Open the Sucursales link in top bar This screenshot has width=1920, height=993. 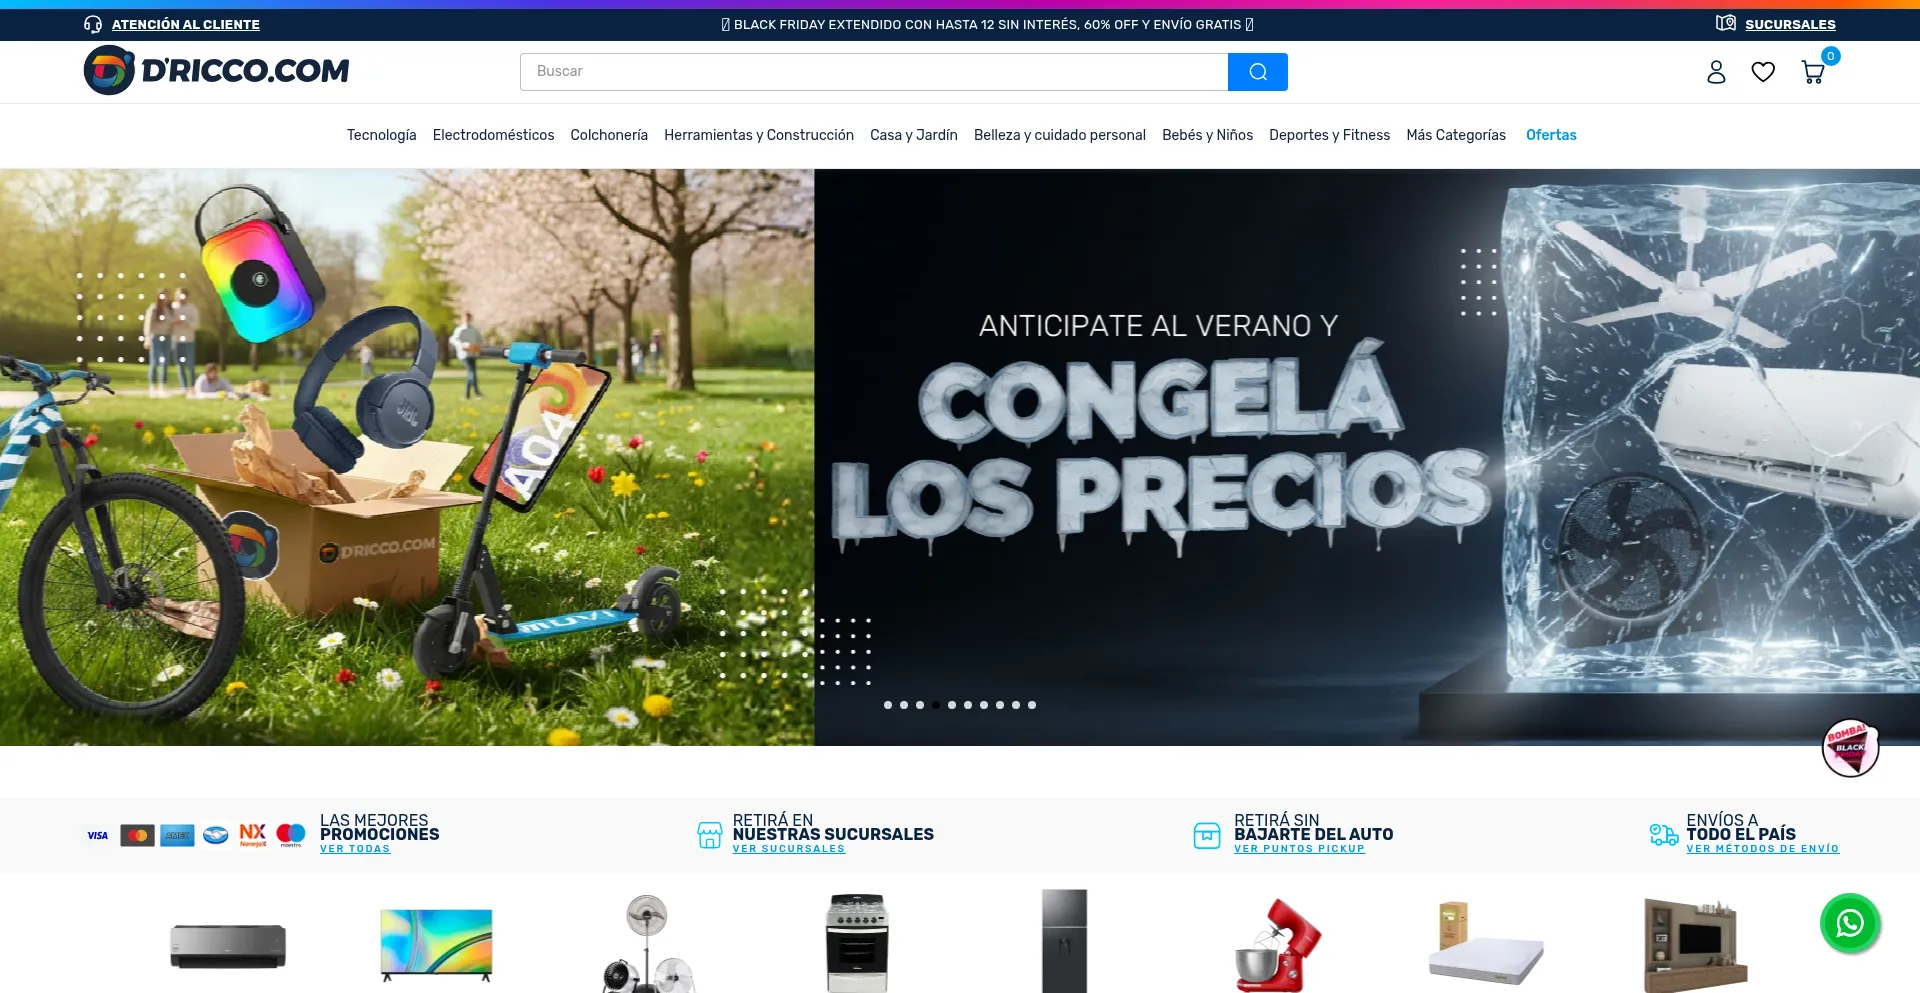(x=1789, y=24)
